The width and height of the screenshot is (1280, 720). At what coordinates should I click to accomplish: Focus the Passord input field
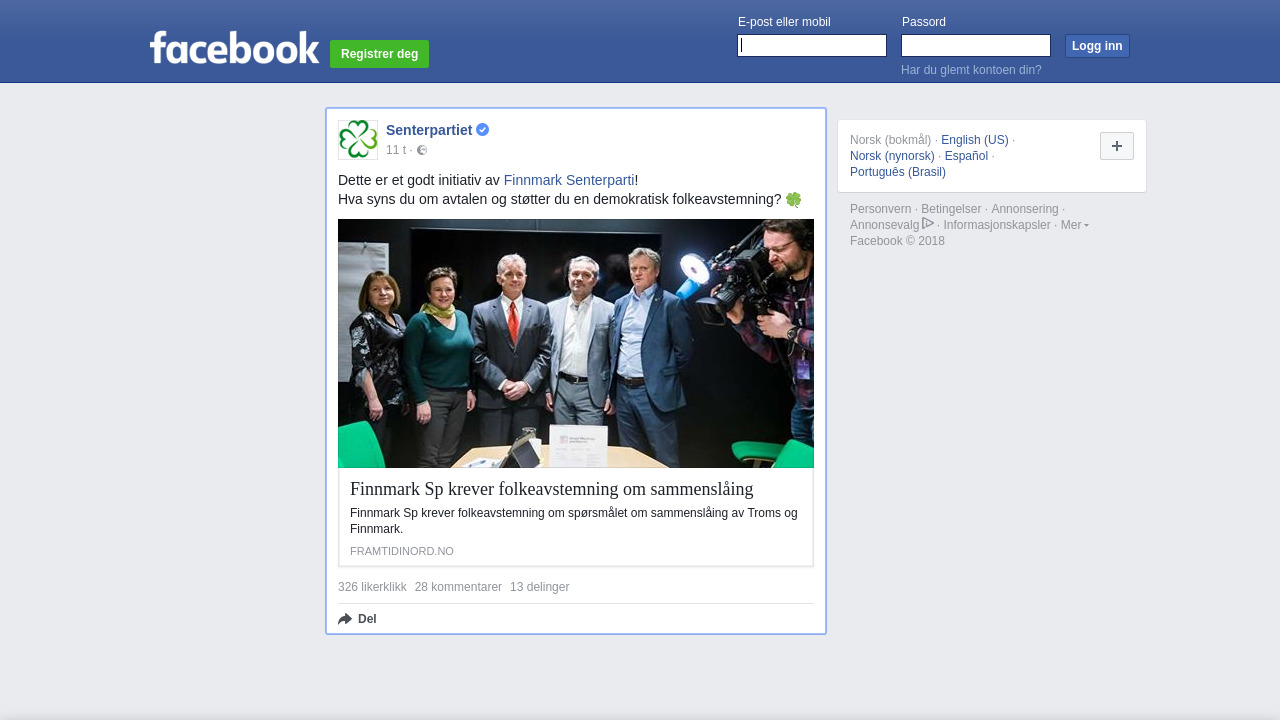(x=976, y=46)
